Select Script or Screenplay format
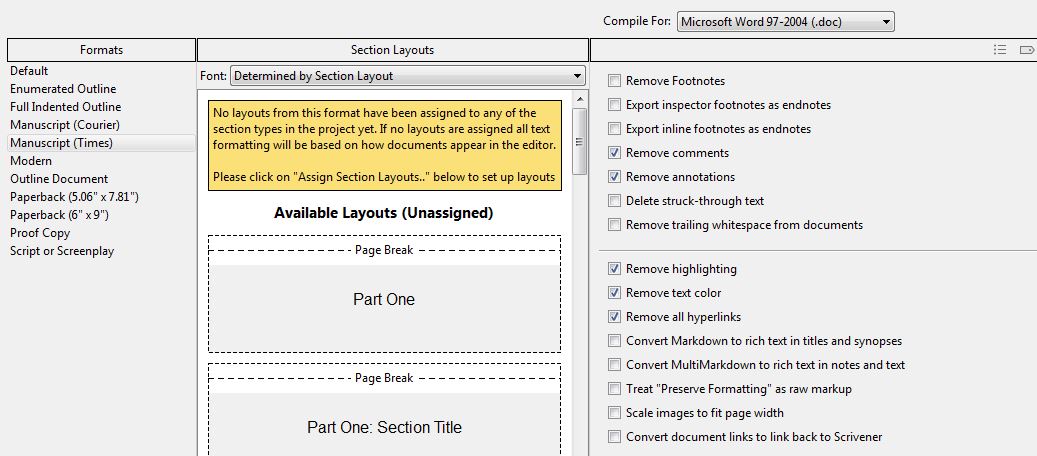1037x456 pixels. pos(62,251)
